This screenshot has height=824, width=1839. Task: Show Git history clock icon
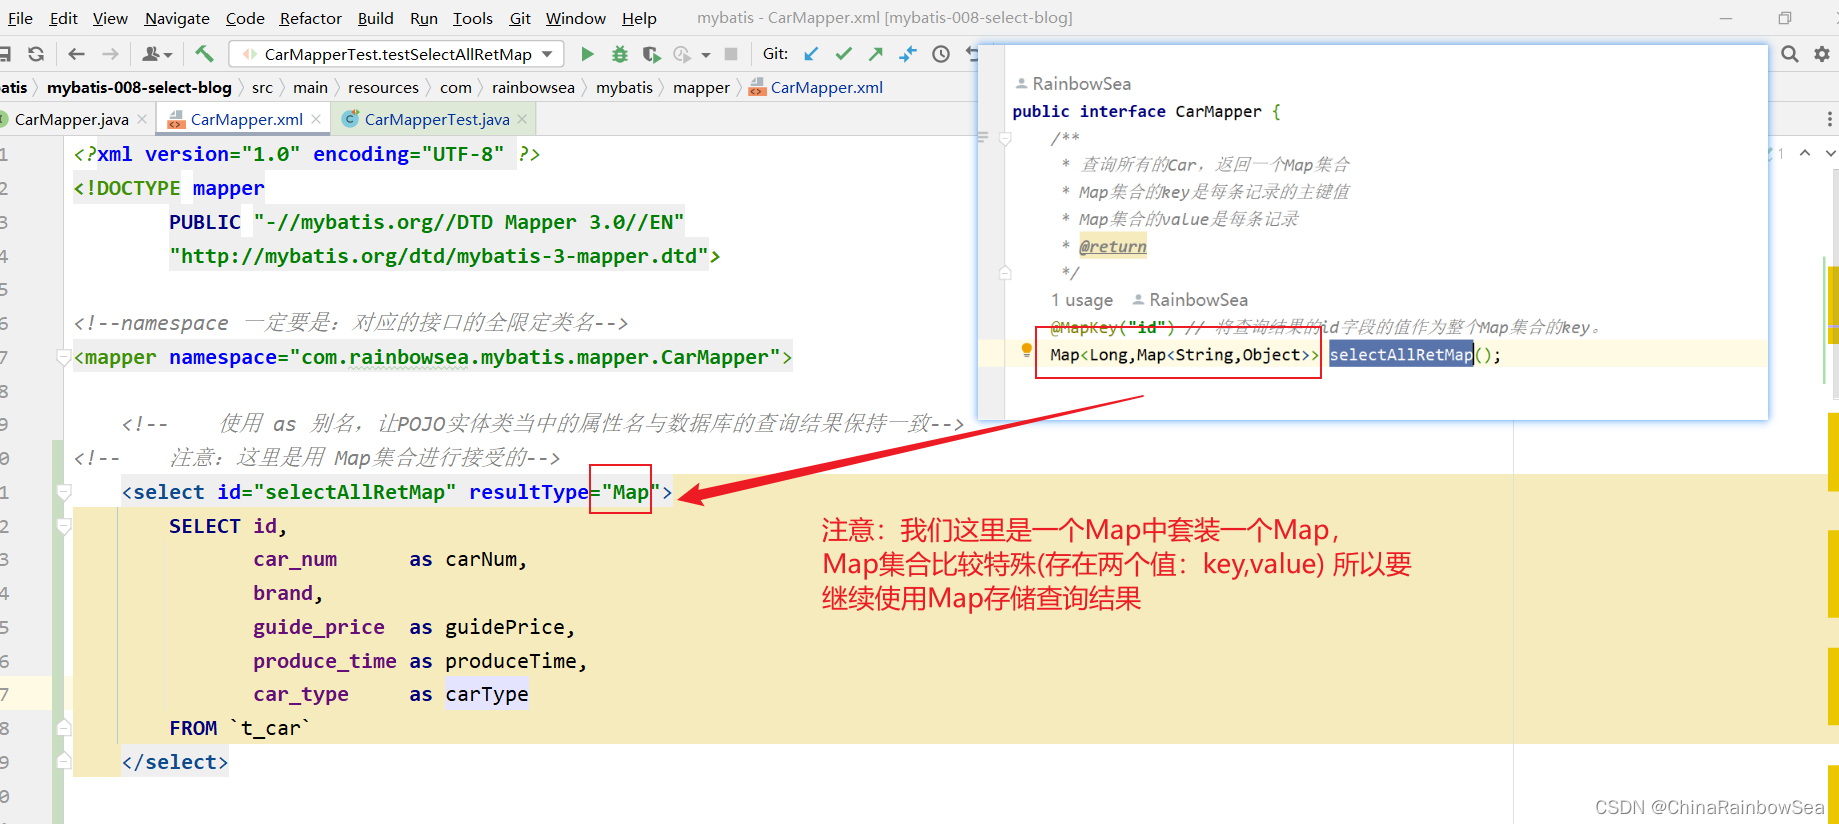pyautogui.click(x=941, y=54)
